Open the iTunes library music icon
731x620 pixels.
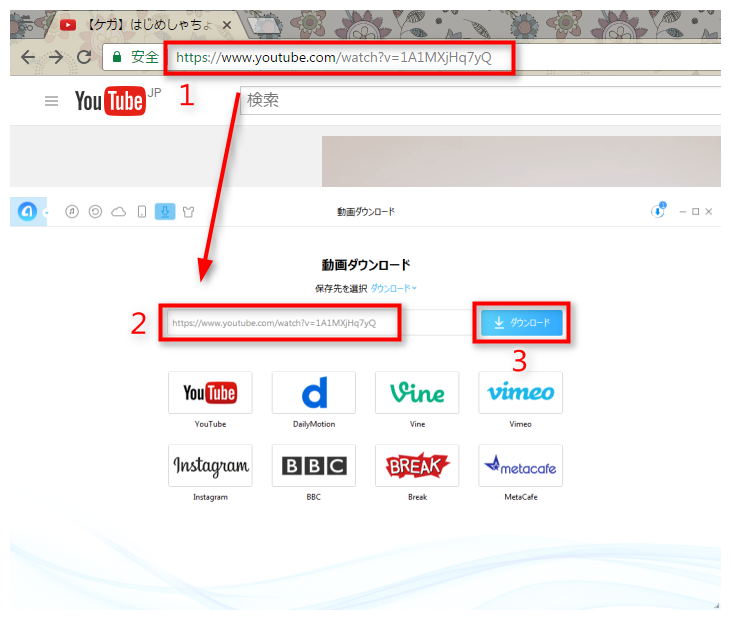(72, 212)
